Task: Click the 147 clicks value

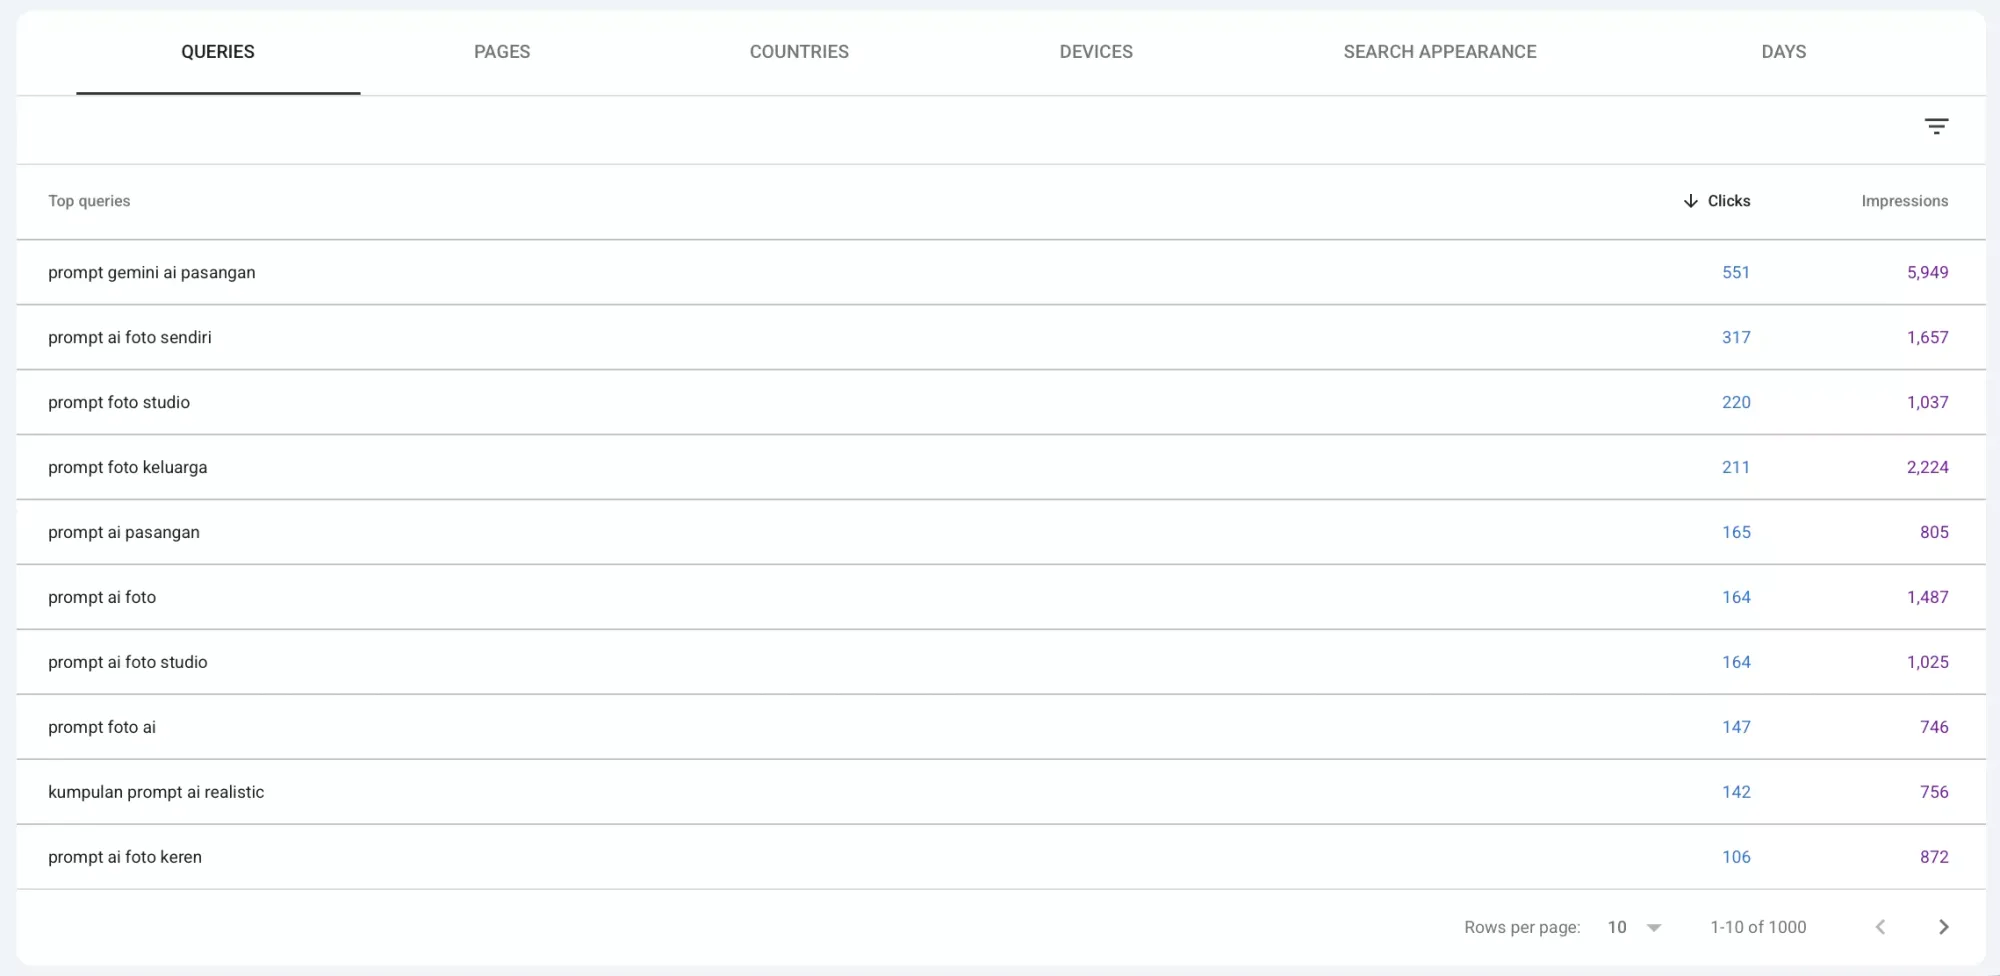Action: coord(1736,727)
